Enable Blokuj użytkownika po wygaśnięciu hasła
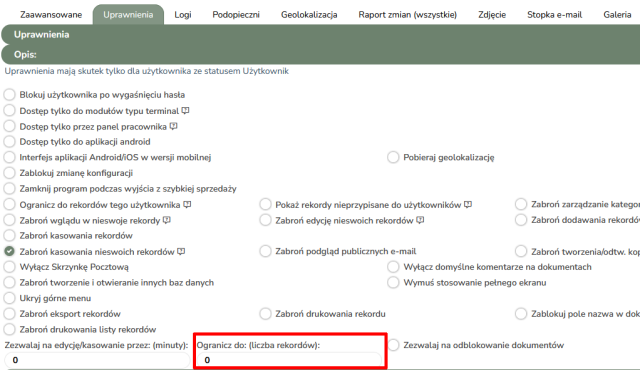The height and width of the screenshot is (370, 640). tap(9, 95)
